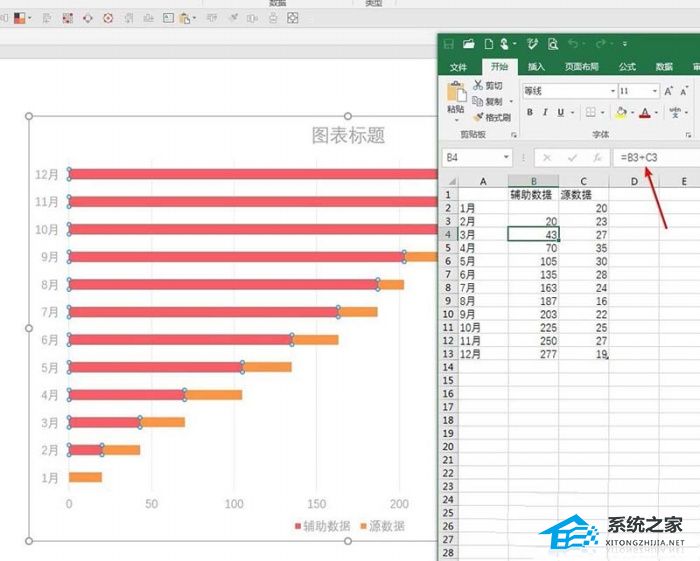Image resolution: width=700 pixels, height=561 pixels.
Task: Toggle Bold formatting
Action: coord(530,113)
